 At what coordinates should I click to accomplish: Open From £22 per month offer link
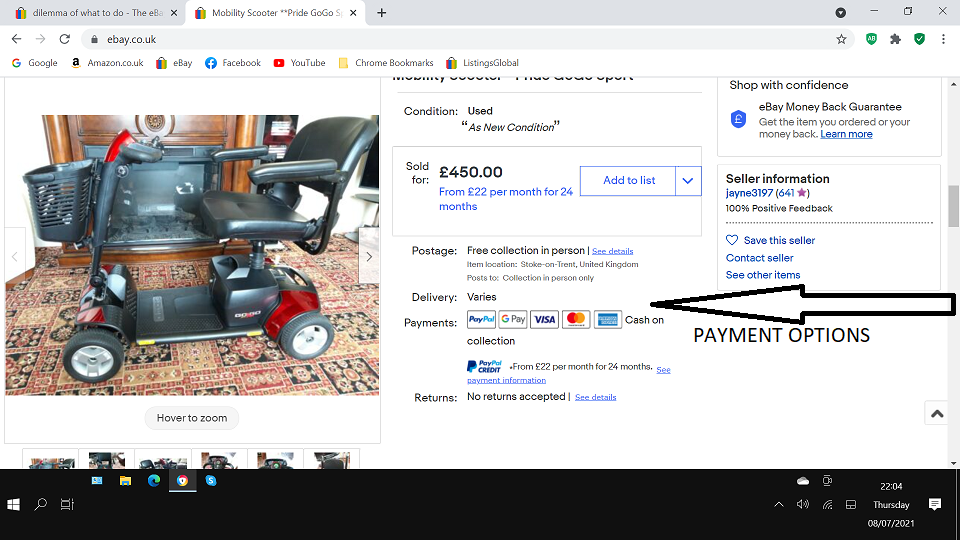pyautogui.click(x=506, y=199)
